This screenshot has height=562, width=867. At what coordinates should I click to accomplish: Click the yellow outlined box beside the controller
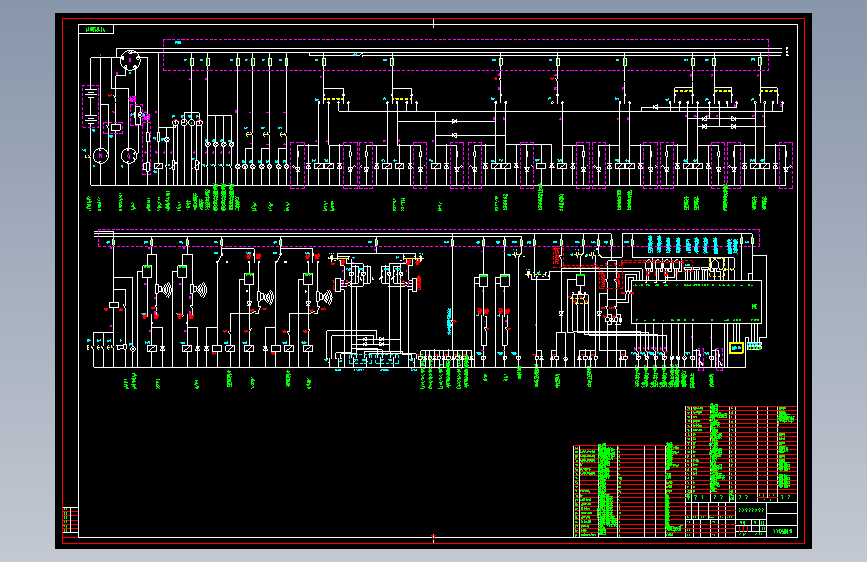tap(737, 348)
